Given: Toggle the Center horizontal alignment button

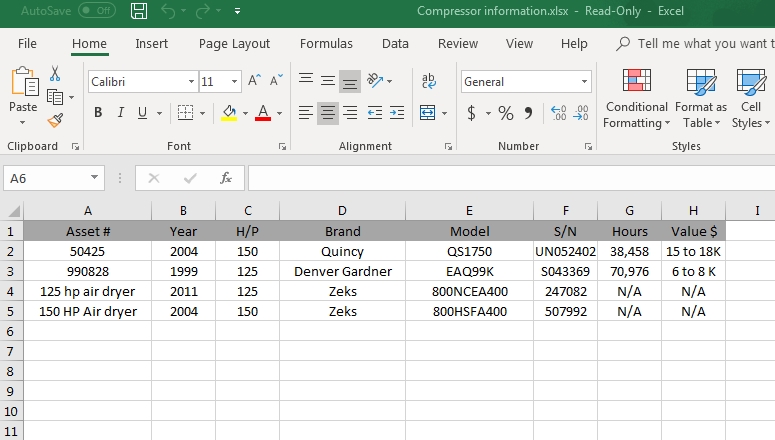Looking at the screenshot, I should tap(328, 113).
